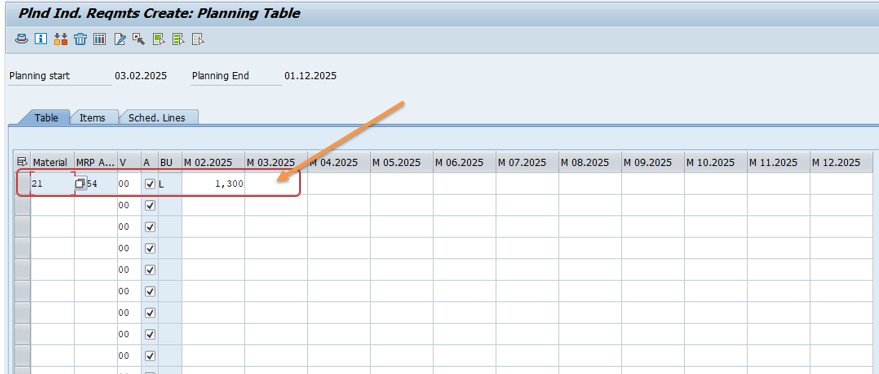Select the MRP A... column header
This screenshot has width=879, height=374.
(96, 162)
